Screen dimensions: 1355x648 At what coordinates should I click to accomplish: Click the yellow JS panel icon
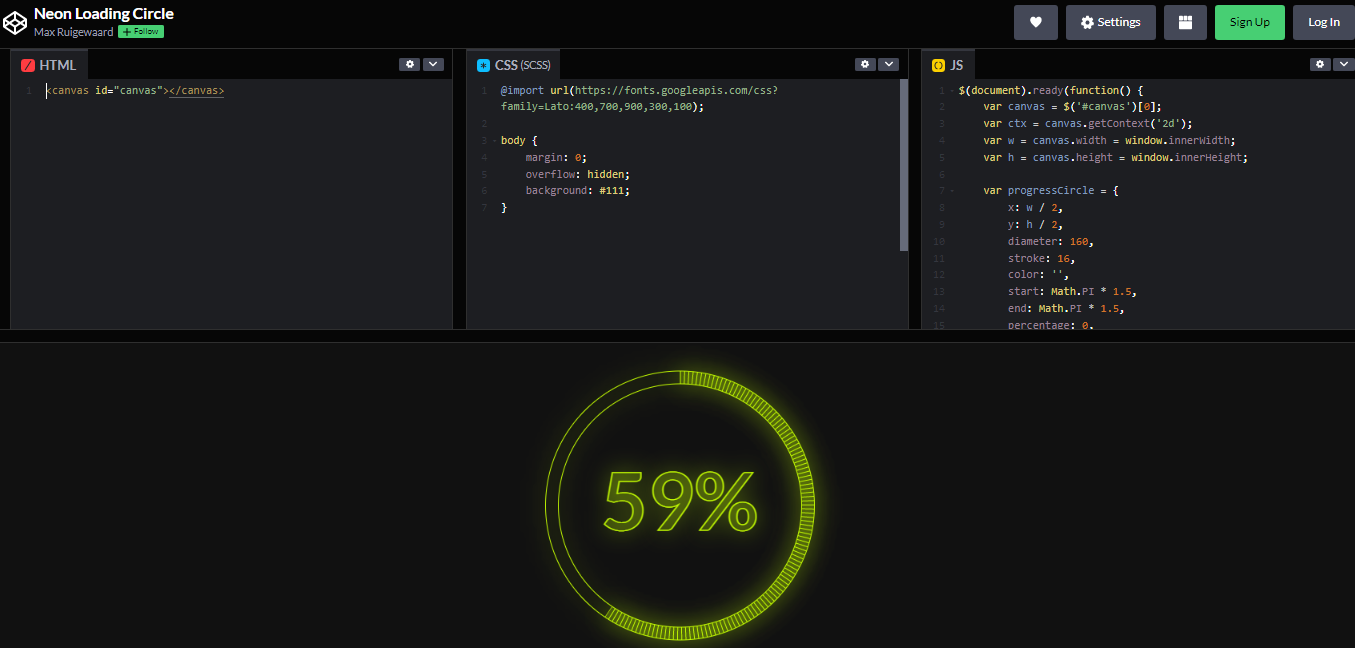coord(938,64)
